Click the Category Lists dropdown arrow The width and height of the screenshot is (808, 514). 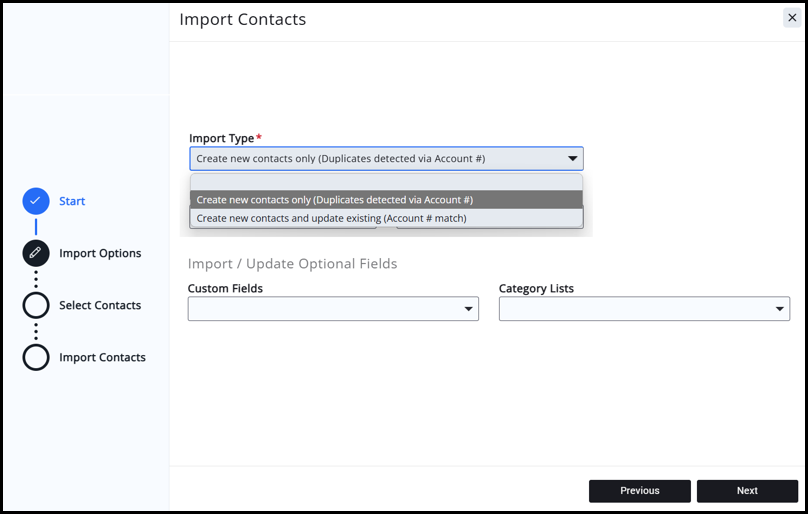(781, 310)
